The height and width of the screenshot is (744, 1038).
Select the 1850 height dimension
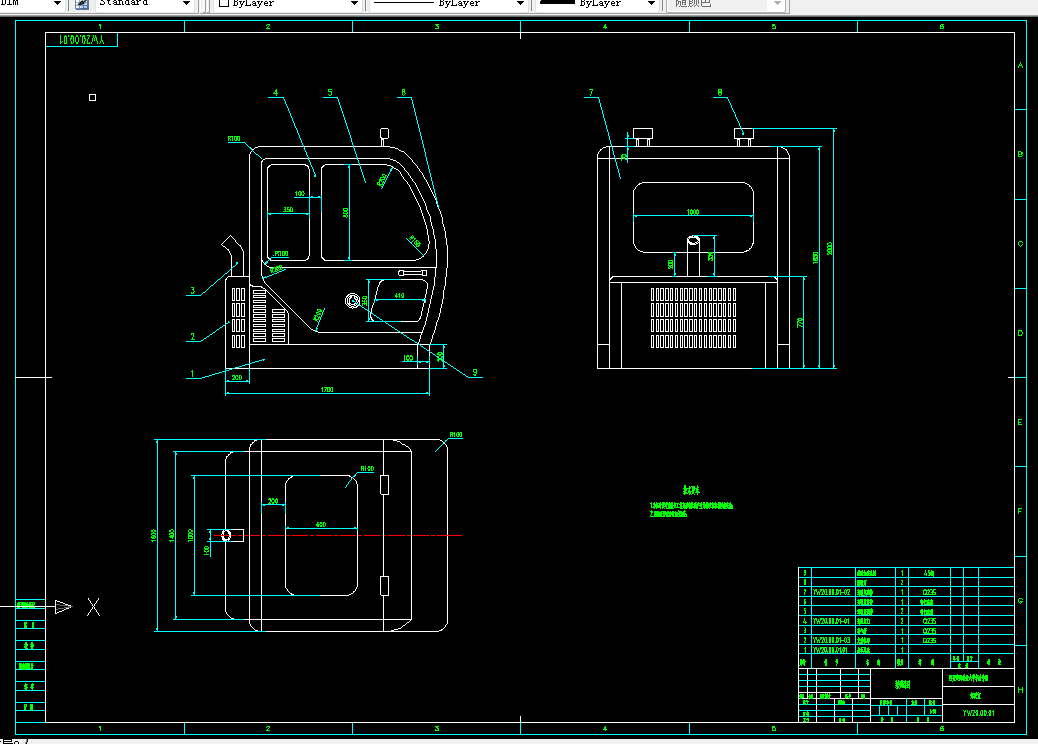pos(815,257)
